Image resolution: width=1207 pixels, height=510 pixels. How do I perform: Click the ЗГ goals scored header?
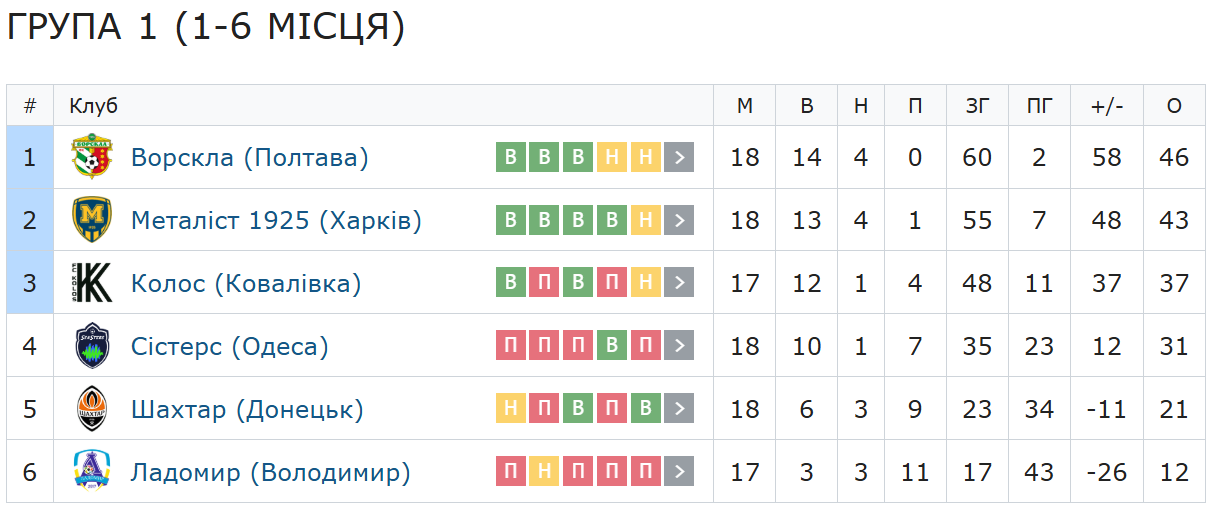pyautogui.click(x=977, y=106)
